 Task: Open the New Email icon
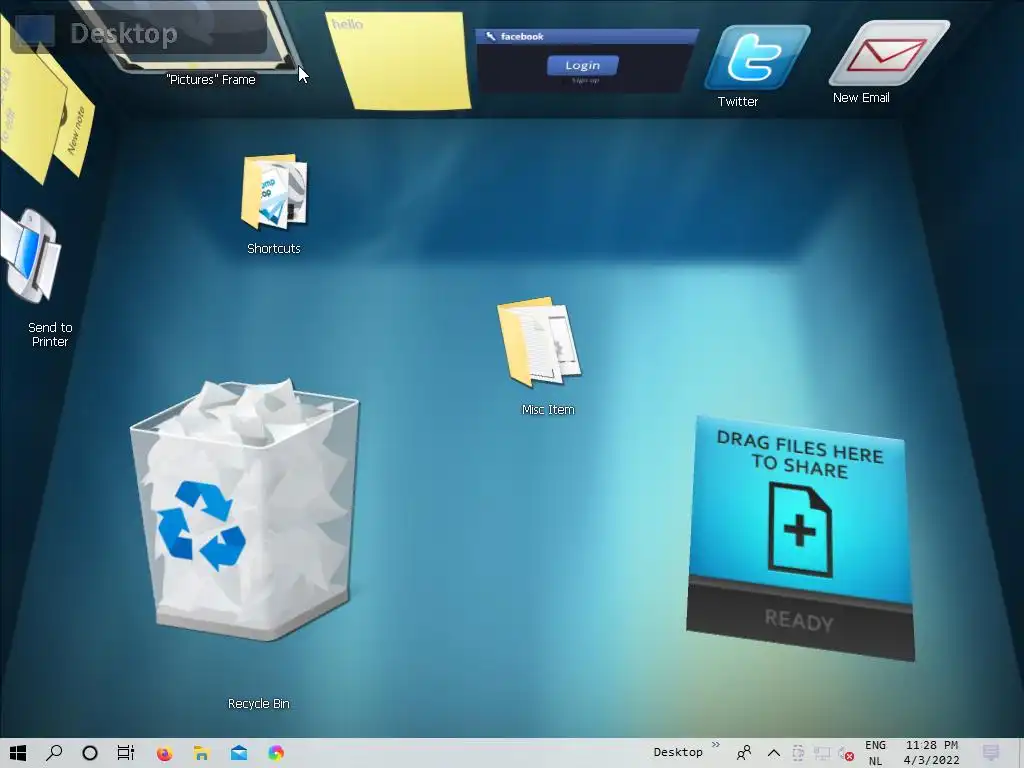(x=889, y=53)
